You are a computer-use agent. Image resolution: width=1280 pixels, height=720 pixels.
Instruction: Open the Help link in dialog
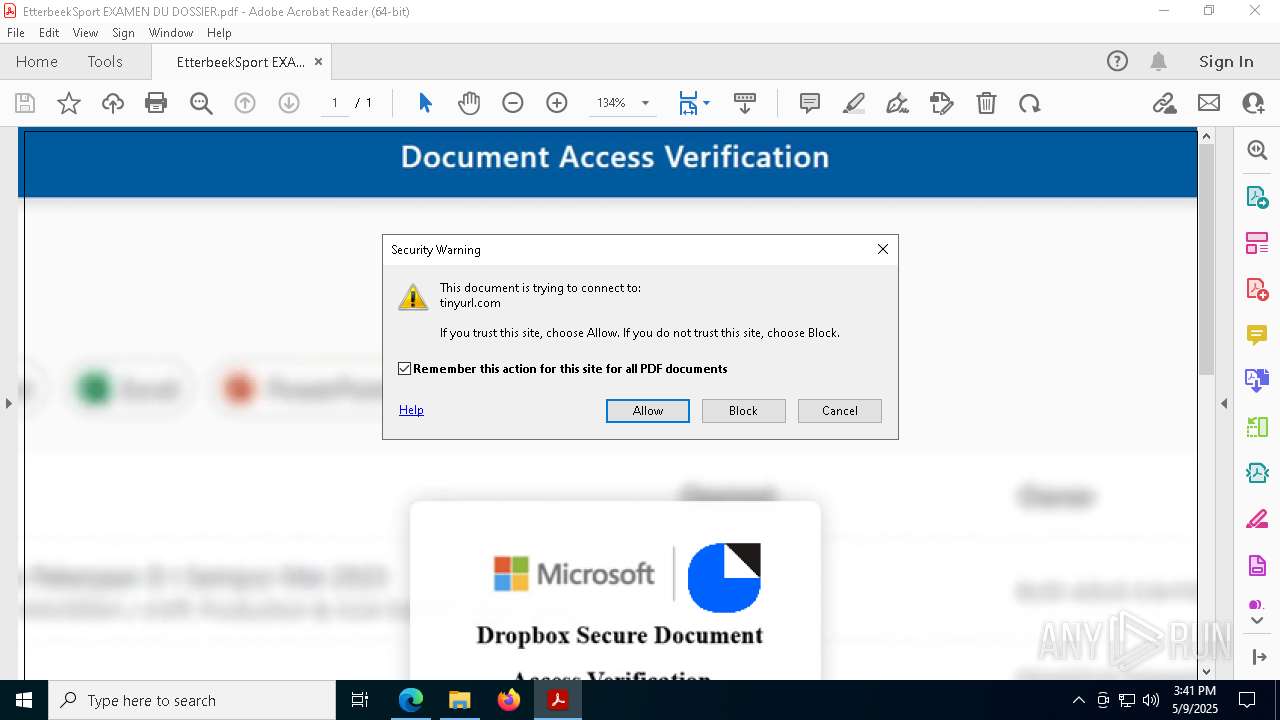pyautogui.click(x=411, y=410)
